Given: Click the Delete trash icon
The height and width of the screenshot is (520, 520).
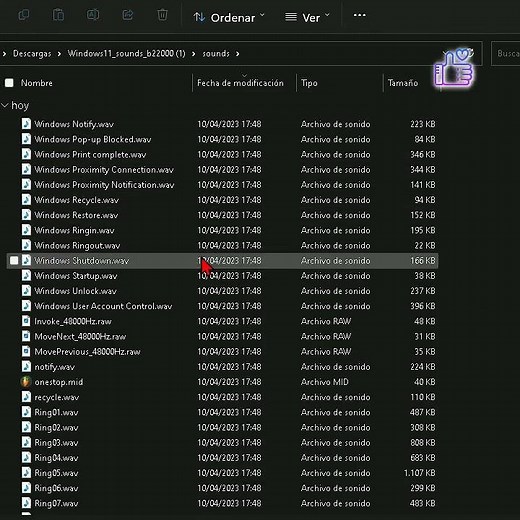Looking at the screenshot, I should point(162,15).
